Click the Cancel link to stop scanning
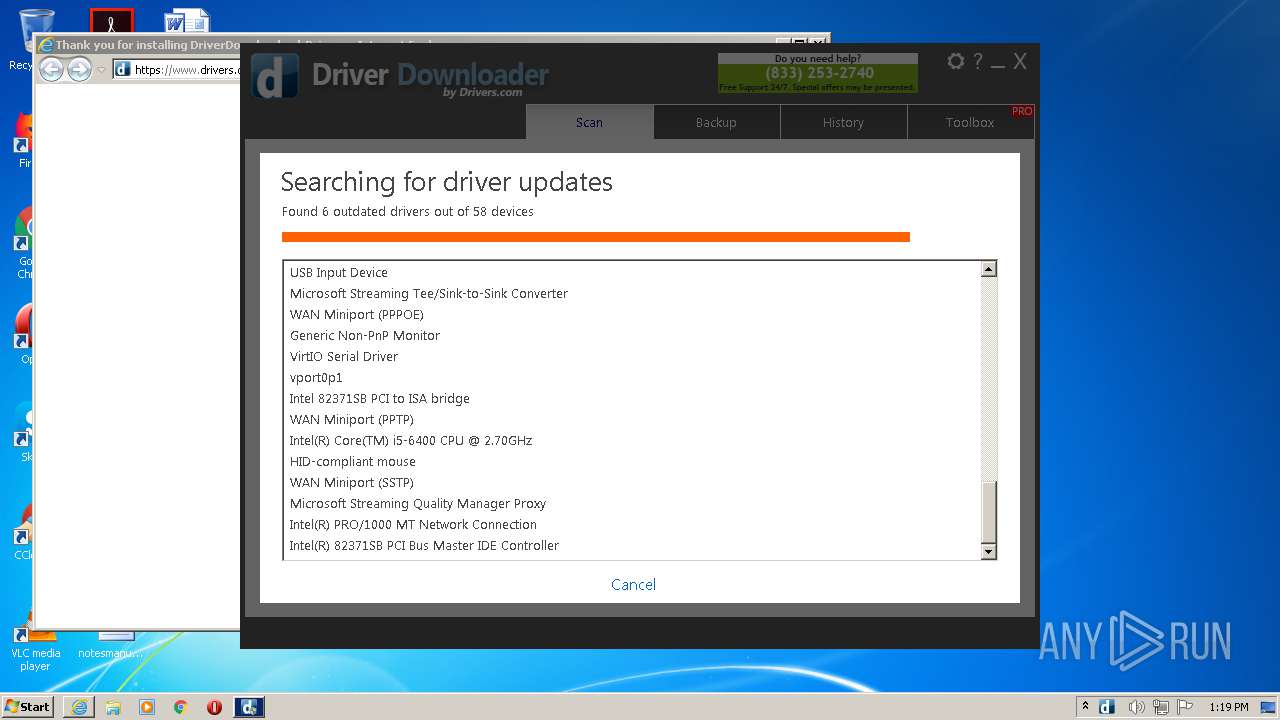Viewport: 1280px width, 720px height. (x=634, y=585)
